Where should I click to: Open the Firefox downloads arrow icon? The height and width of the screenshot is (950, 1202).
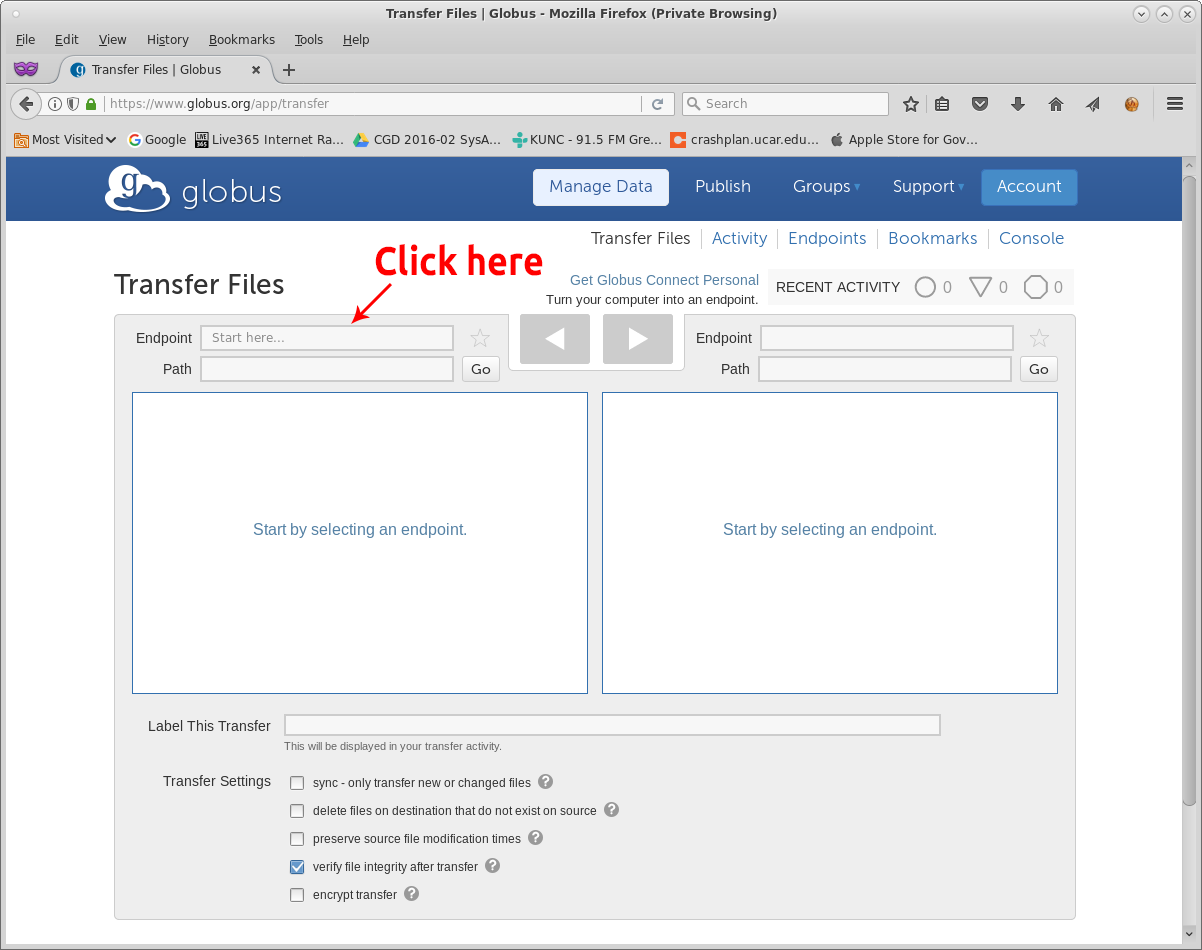1018,104
